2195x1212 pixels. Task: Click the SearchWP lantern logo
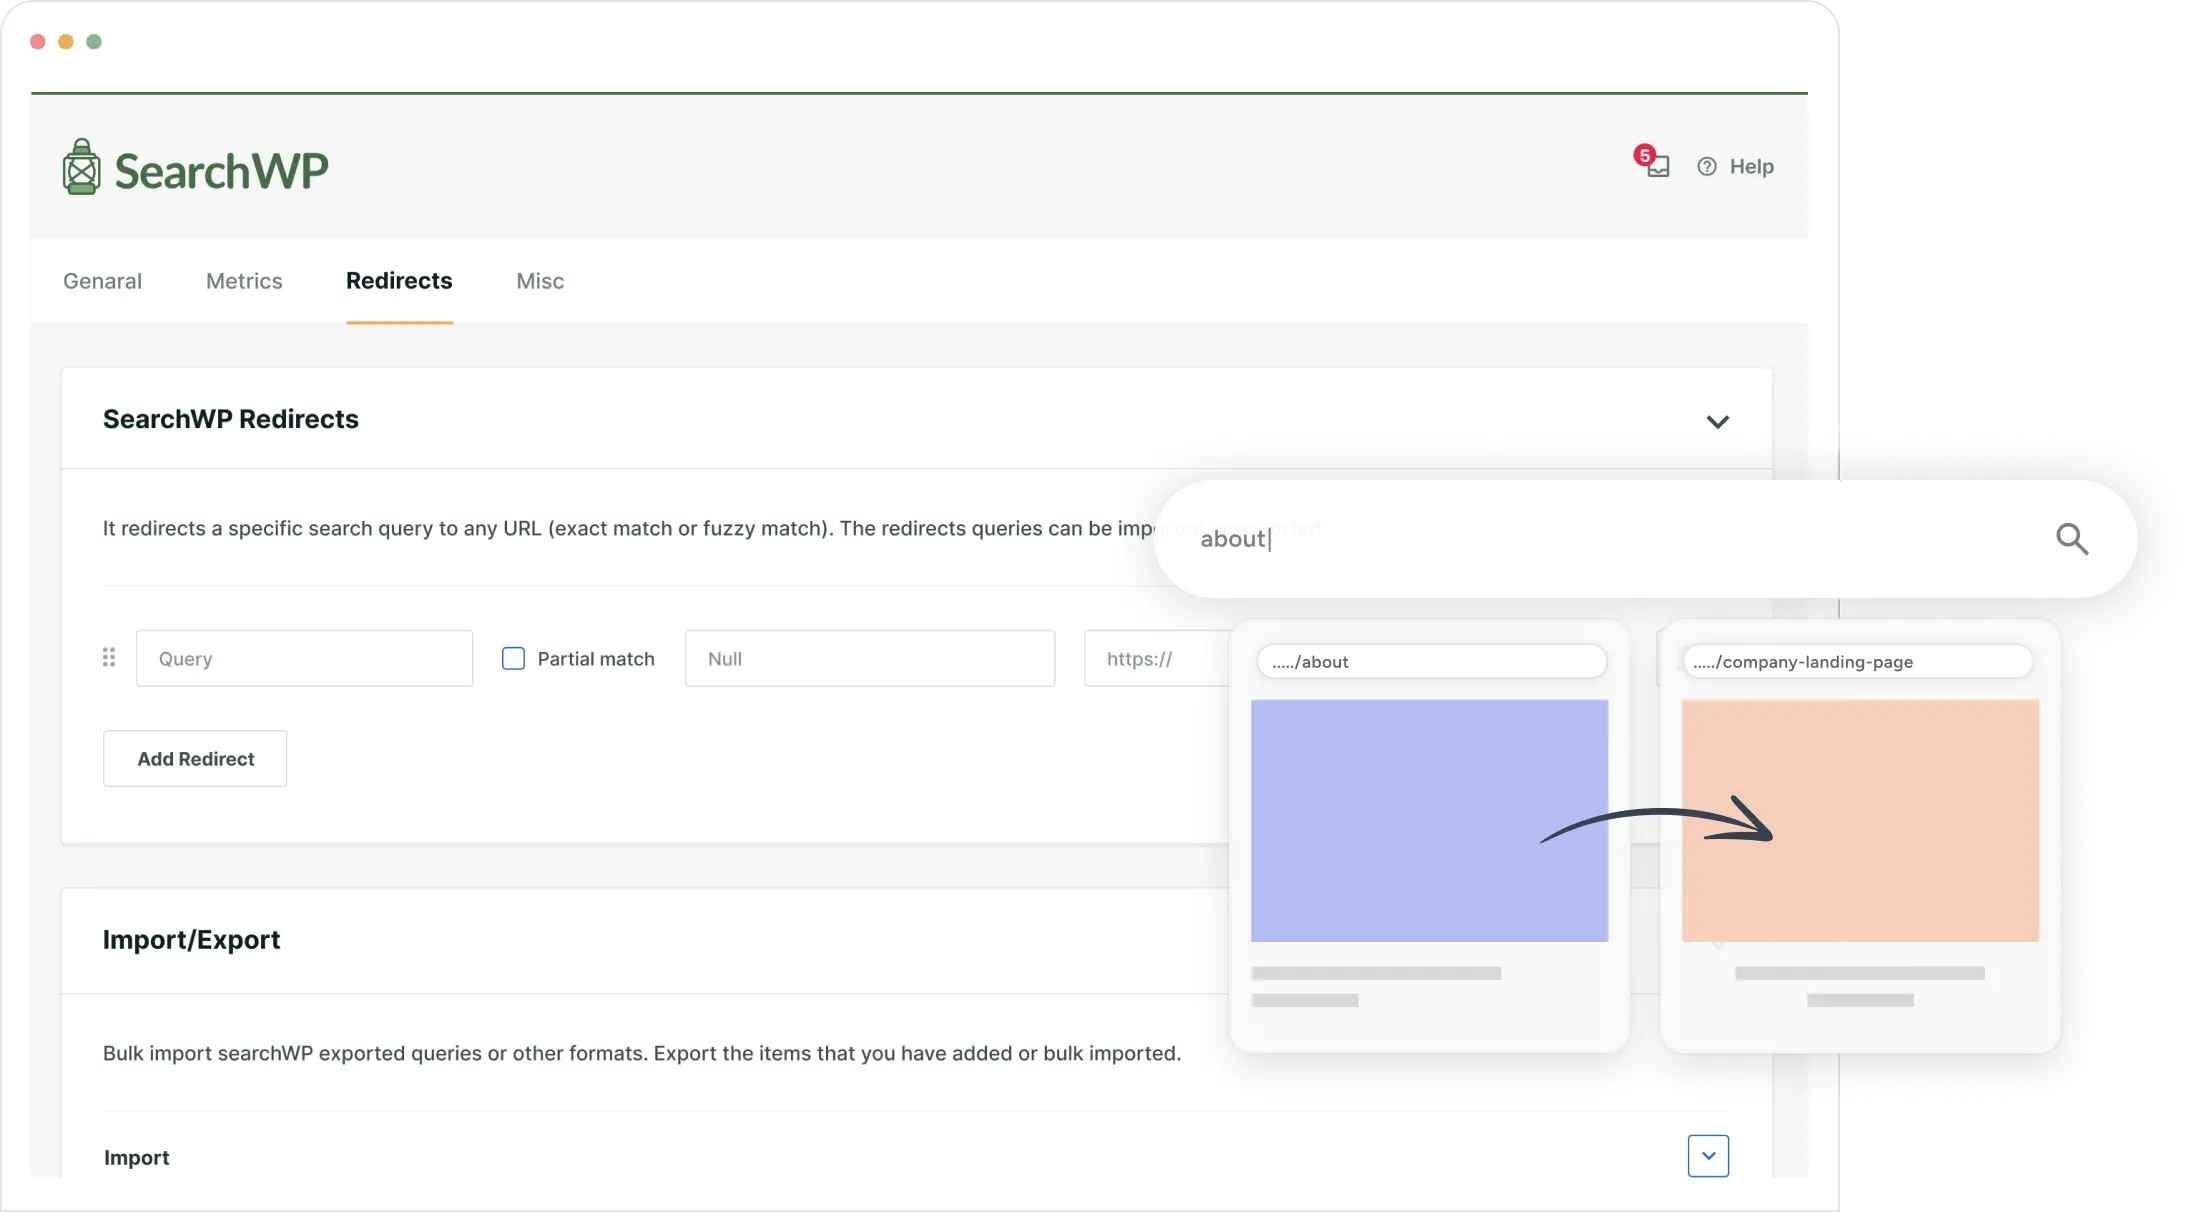point(80,166)
